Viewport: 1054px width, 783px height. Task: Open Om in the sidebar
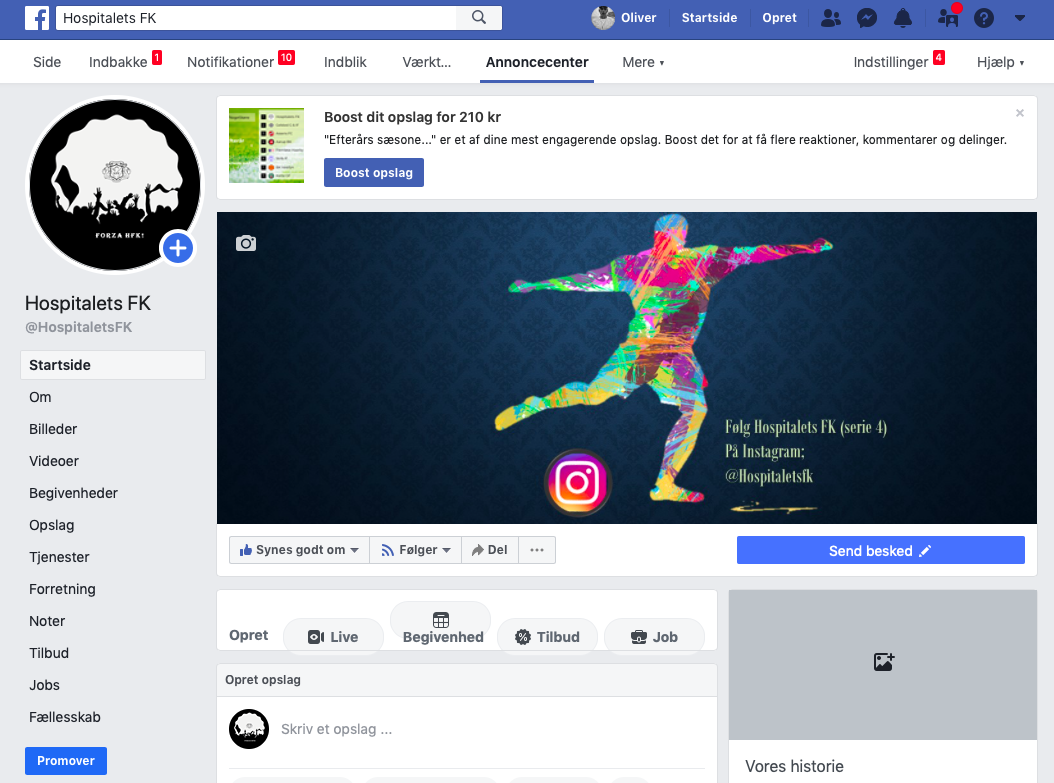point(40,397)
